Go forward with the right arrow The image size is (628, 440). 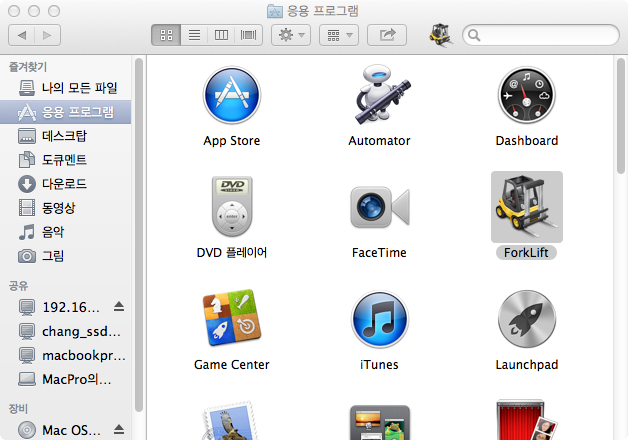tap(47, 35)
